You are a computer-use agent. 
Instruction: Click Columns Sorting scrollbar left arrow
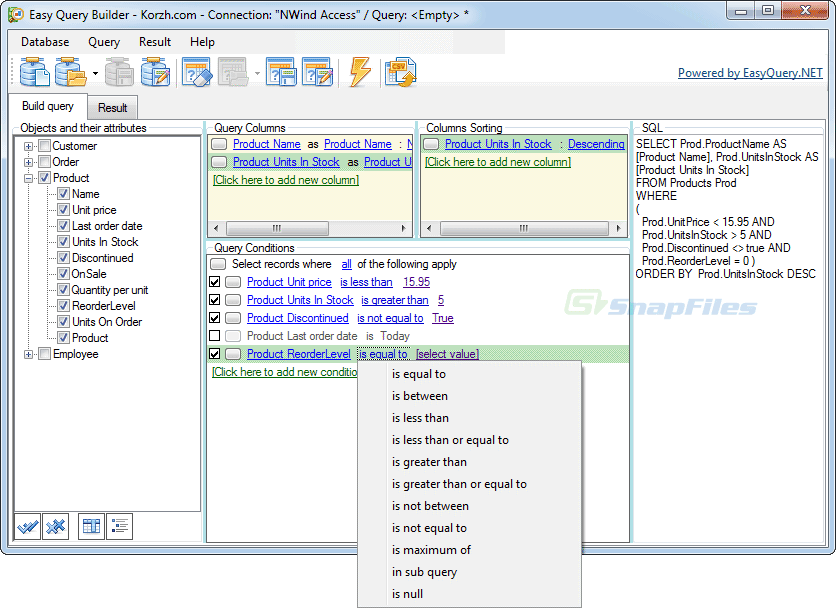tap(429, 228)
